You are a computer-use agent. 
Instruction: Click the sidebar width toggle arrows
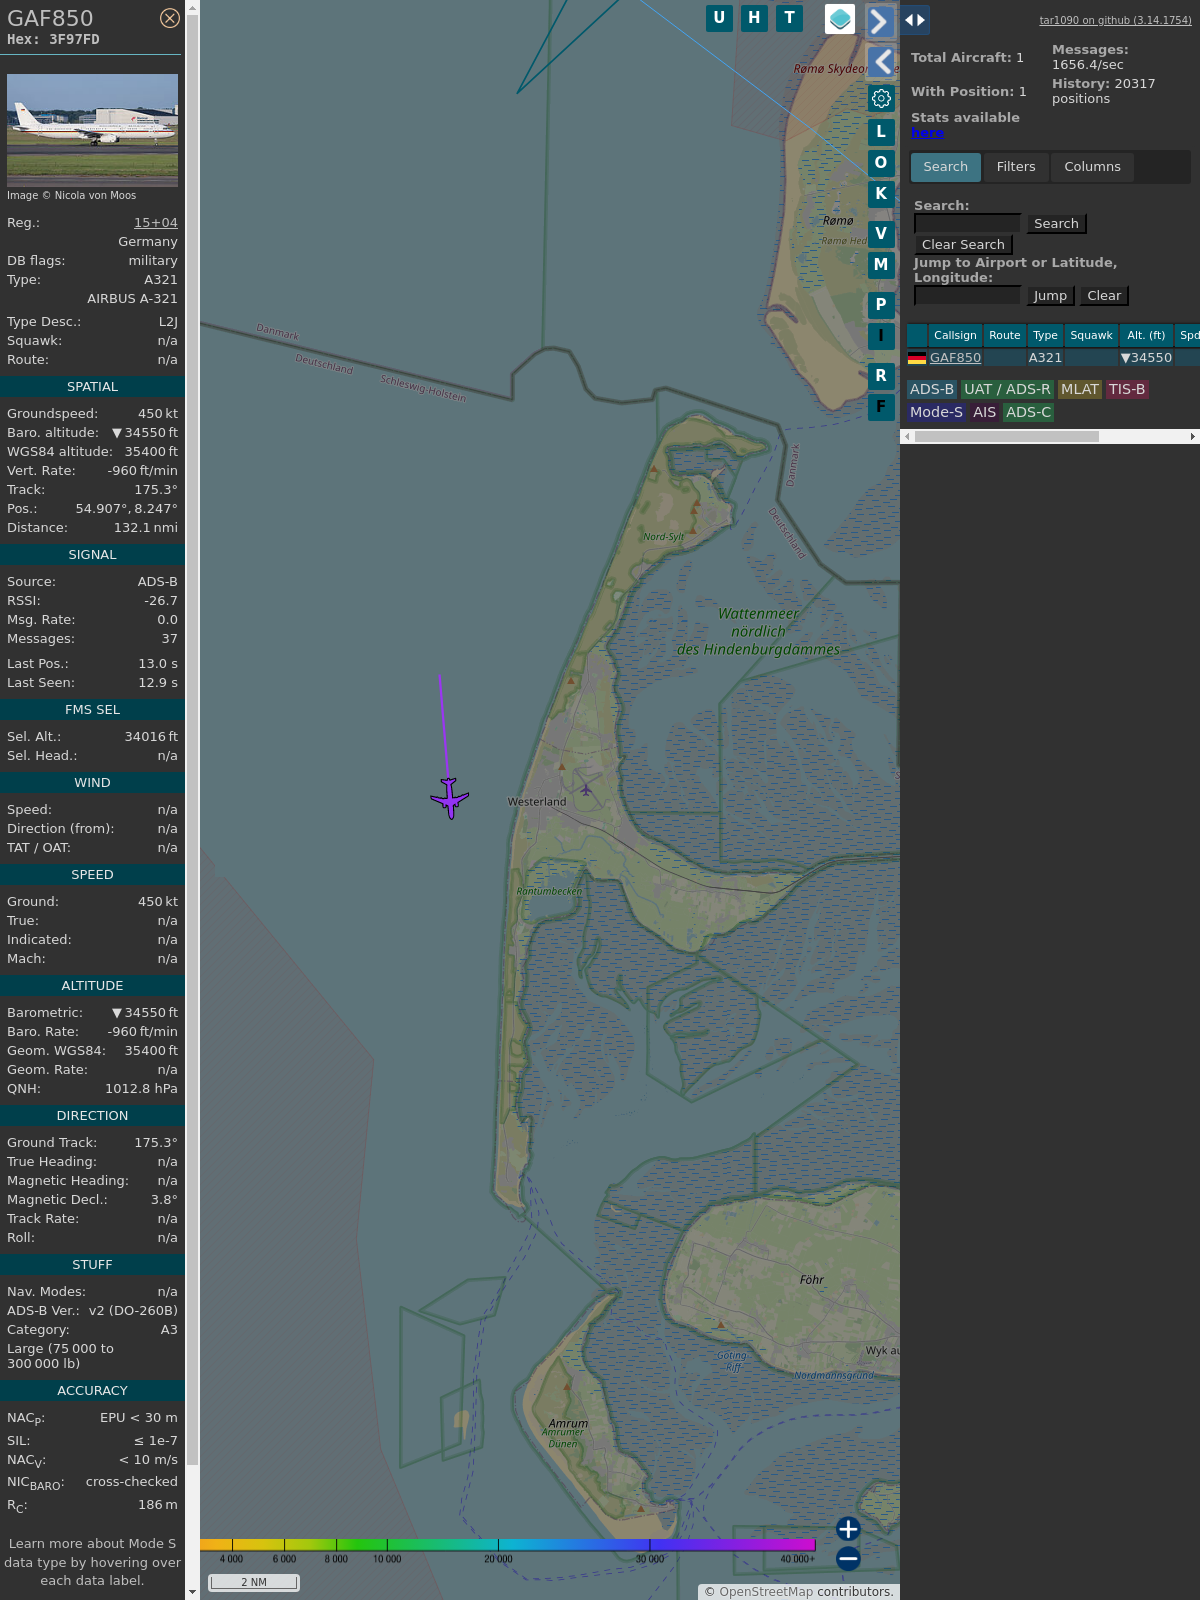tap(915, 20)
